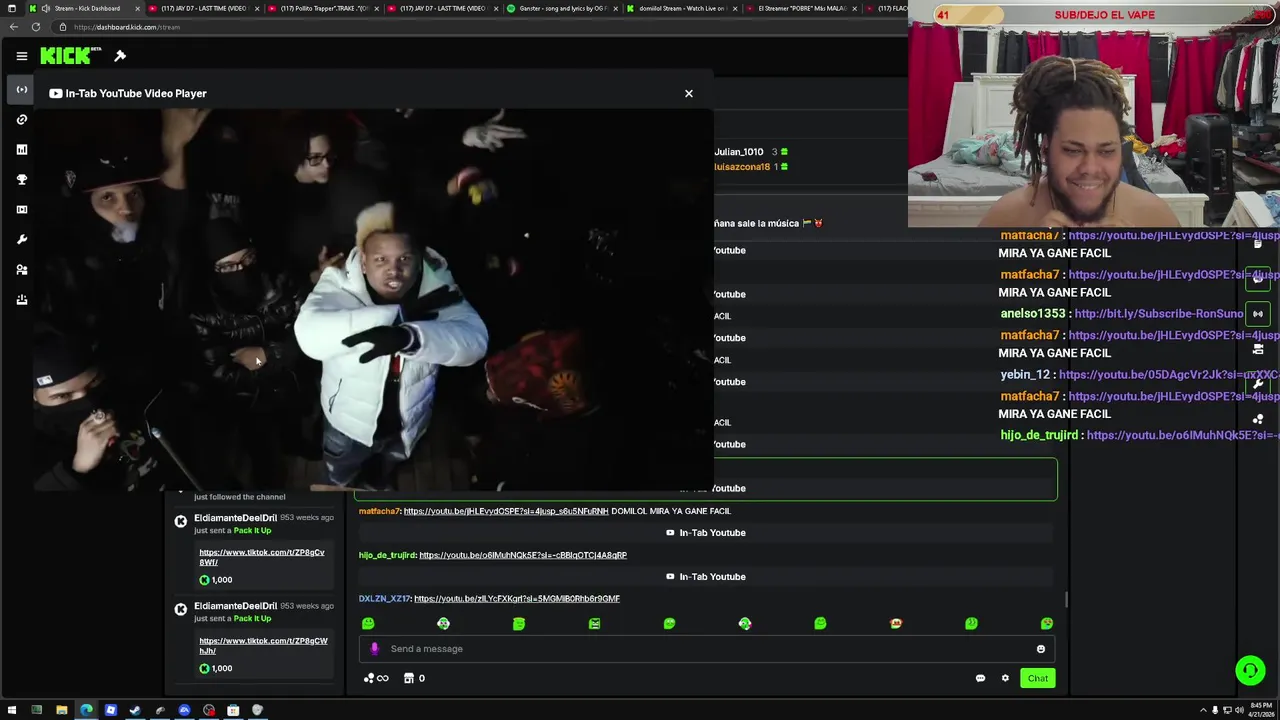Open the trophy achievements sidebar icon
Viewport: 1280px width, 720px height.
click(21, 180)
